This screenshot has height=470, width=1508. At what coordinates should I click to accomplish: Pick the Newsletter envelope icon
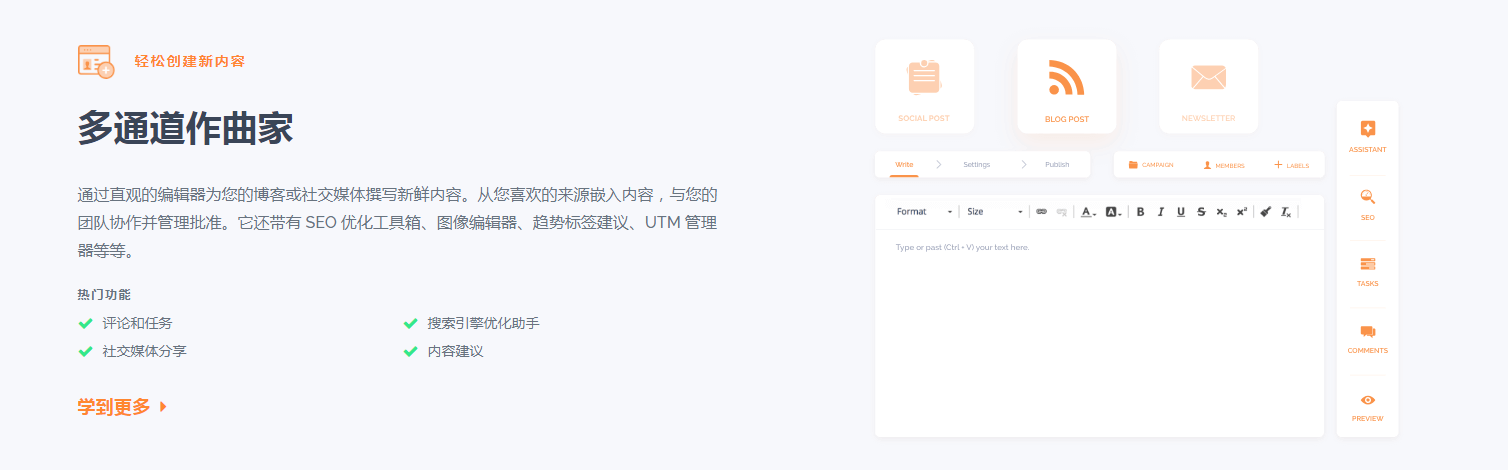(x=1208, y=77)
